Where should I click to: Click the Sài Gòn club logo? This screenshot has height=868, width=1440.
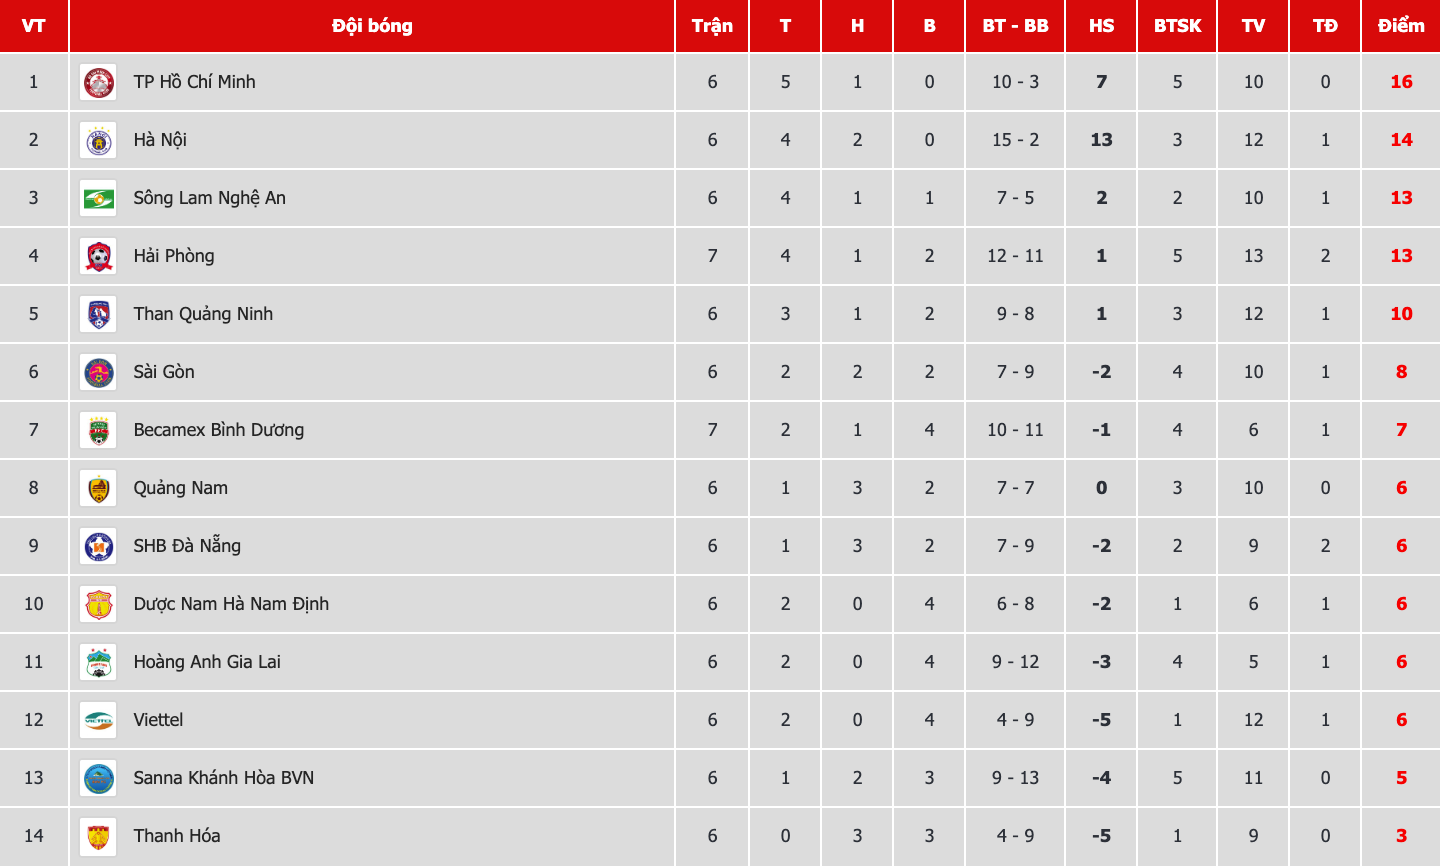(98, 372)
